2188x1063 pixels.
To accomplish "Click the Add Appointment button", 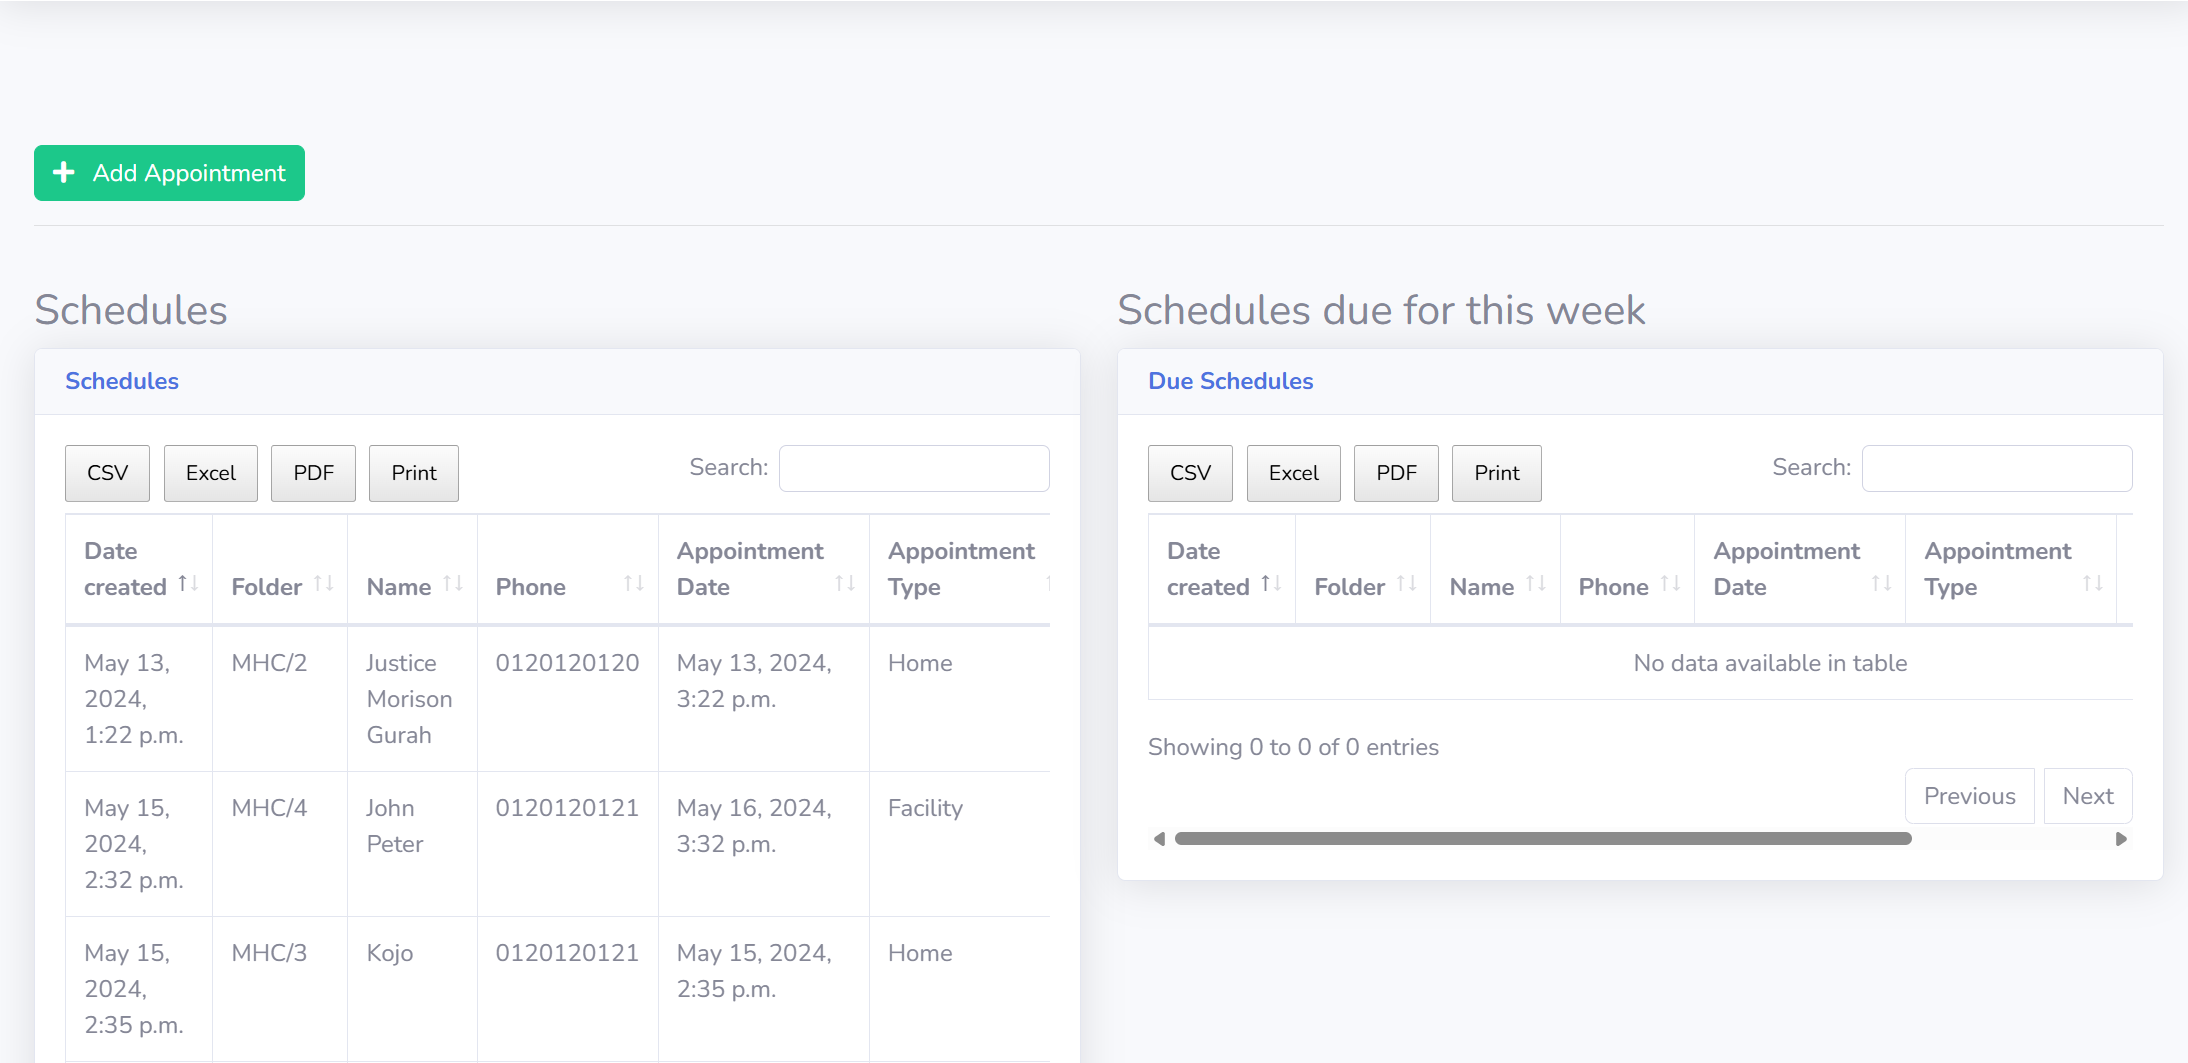I will (x=169, y=173).
